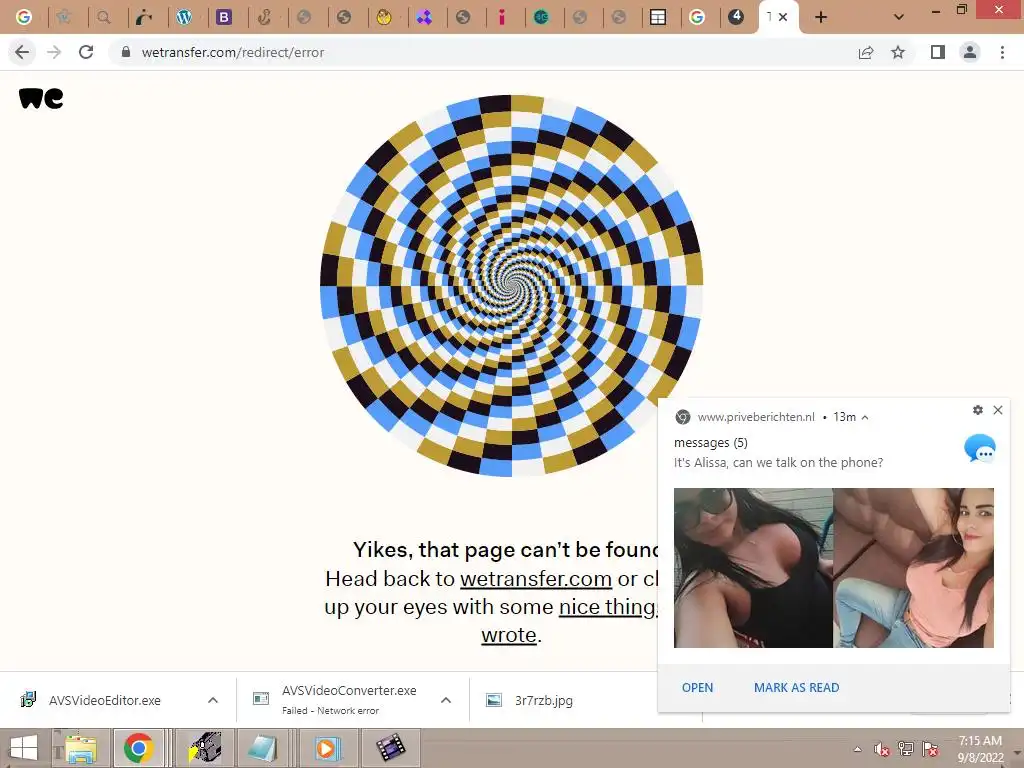Click the WeTransfer "we" logo
The height and width of the screenshot is (768, 1024).
pos(41,98)
